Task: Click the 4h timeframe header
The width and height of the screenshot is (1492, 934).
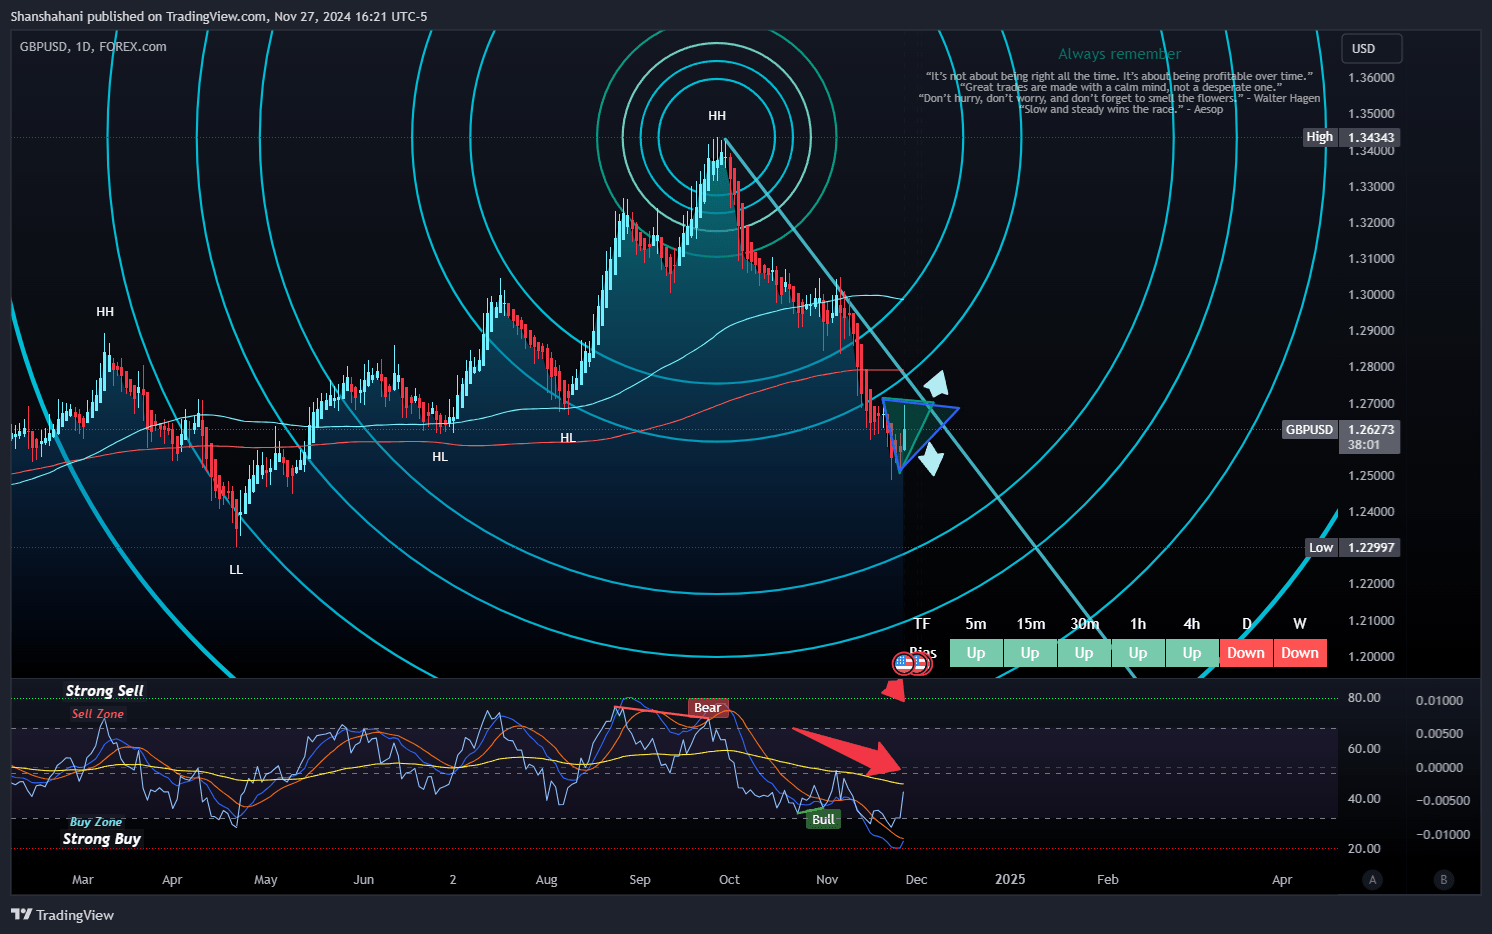Action: point(1192,624)
